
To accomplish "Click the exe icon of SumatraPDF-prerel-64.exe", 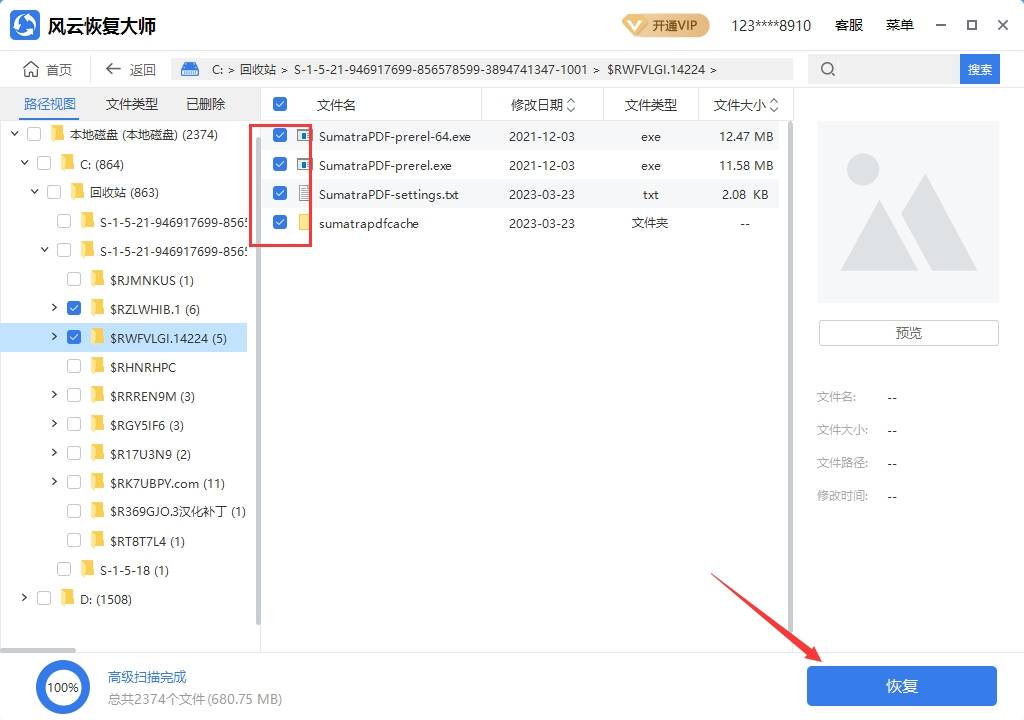I will 304,136.
